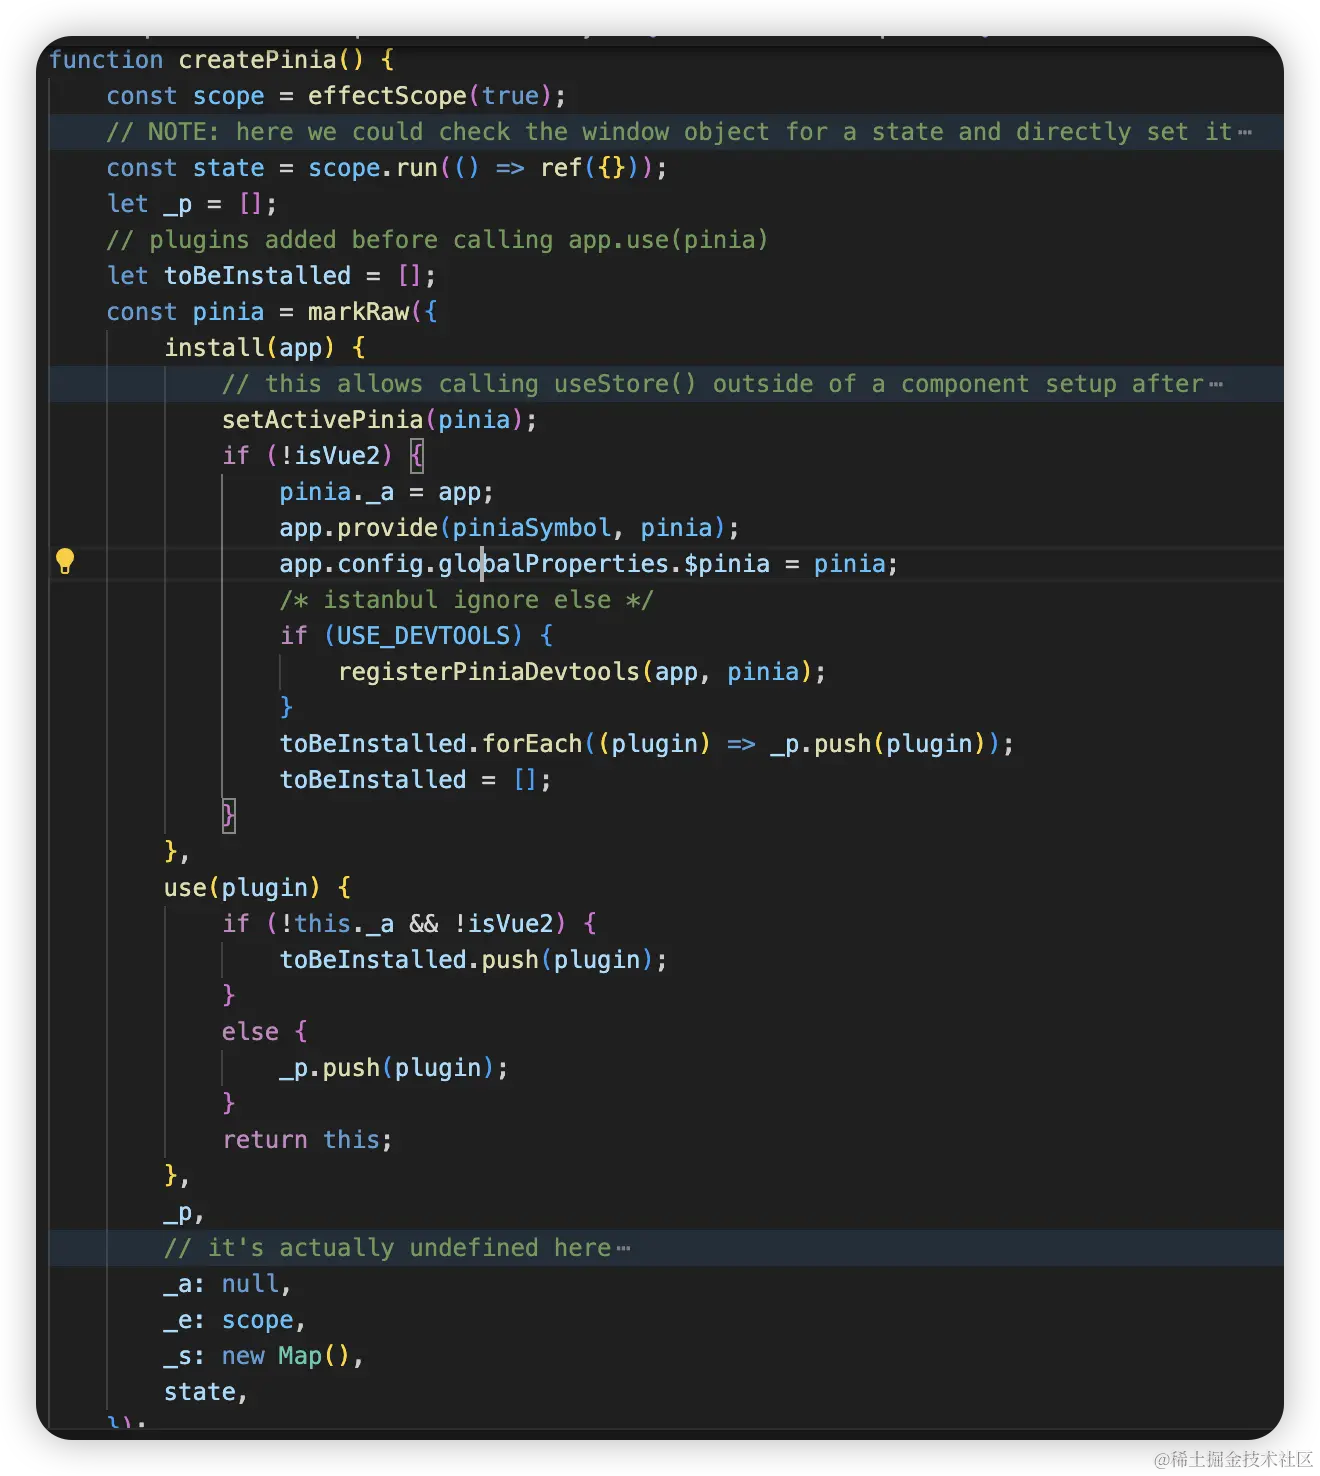Click 'const state = scope.run' line
This screenshot has height=1476, width=1320.
coord(386,168)
